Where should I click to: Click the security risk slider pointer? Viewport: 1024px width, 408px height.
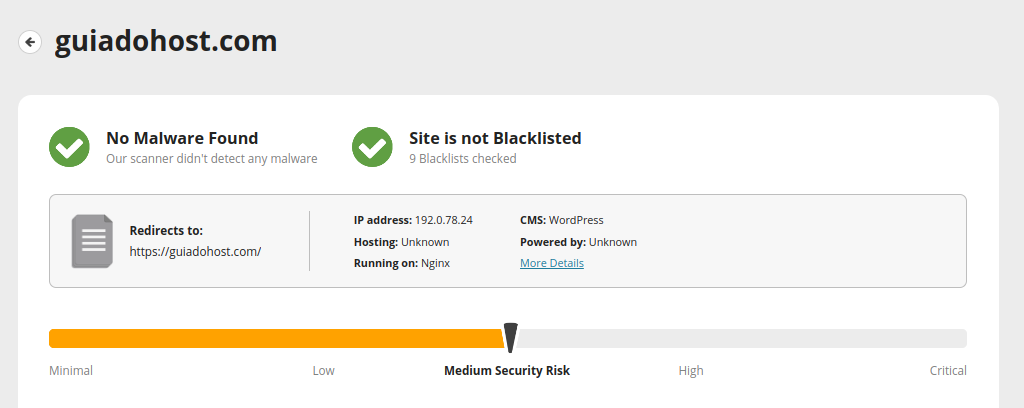[510, 337]
